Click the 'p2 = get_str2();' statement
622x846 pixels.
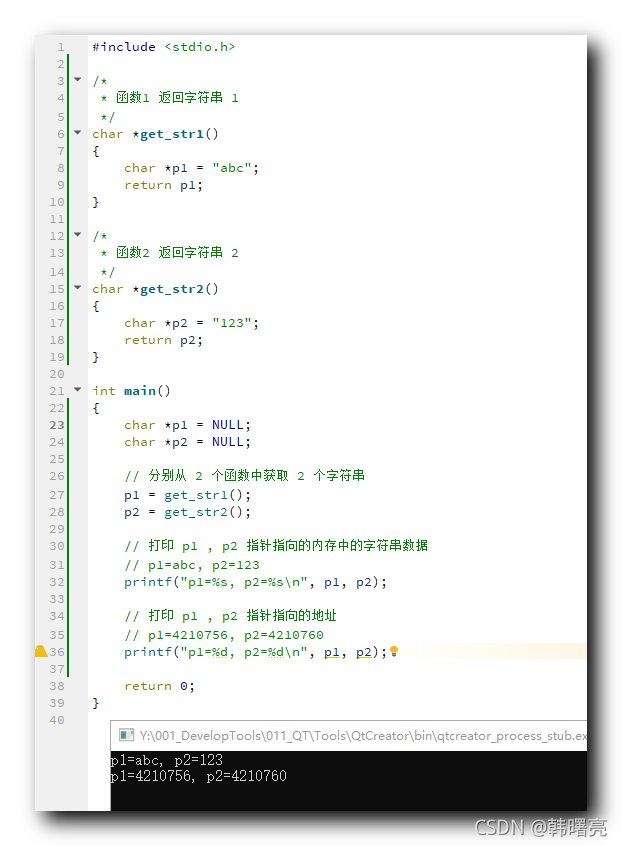[187, 512]
